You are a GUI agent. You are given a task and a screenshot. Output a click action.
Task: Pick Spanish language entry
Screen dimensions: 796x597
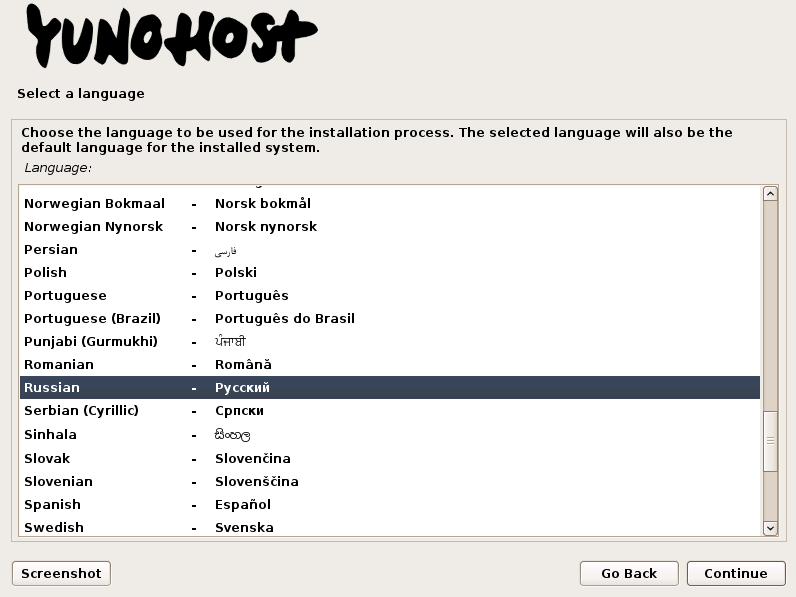[x=389, y=505]
